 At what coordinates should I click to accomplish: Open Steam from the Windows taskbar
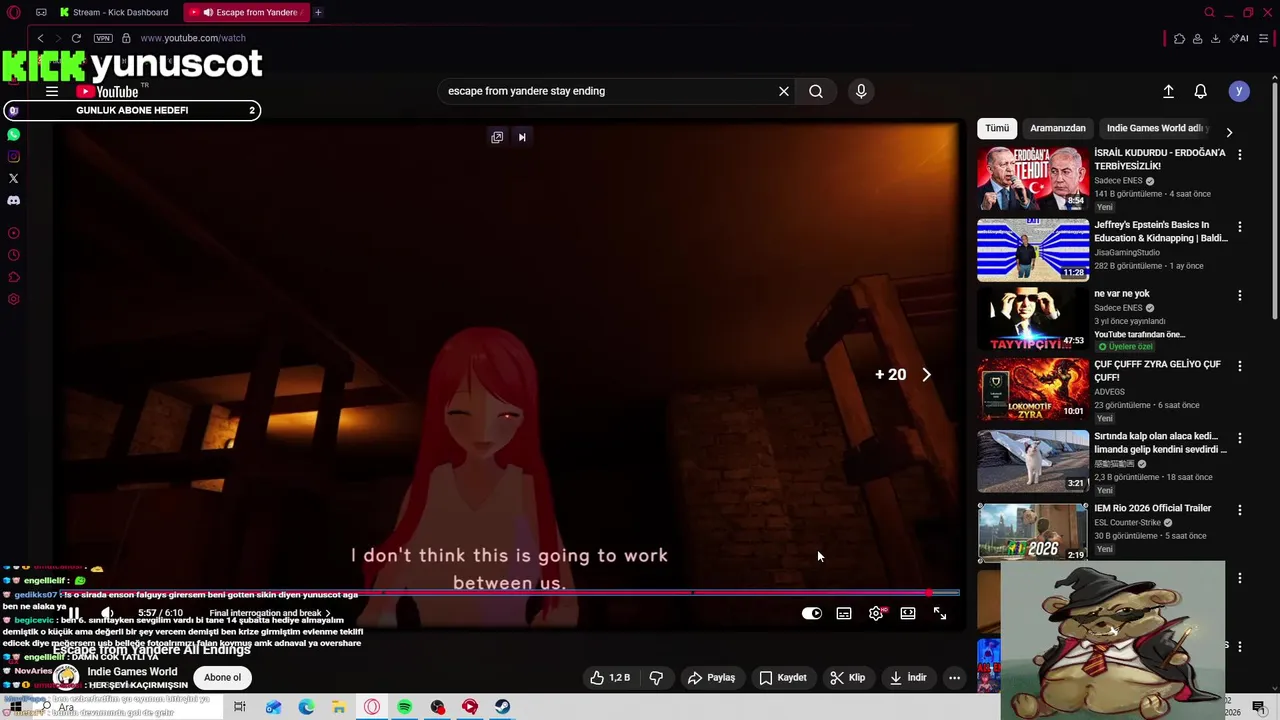coord(503,707)
